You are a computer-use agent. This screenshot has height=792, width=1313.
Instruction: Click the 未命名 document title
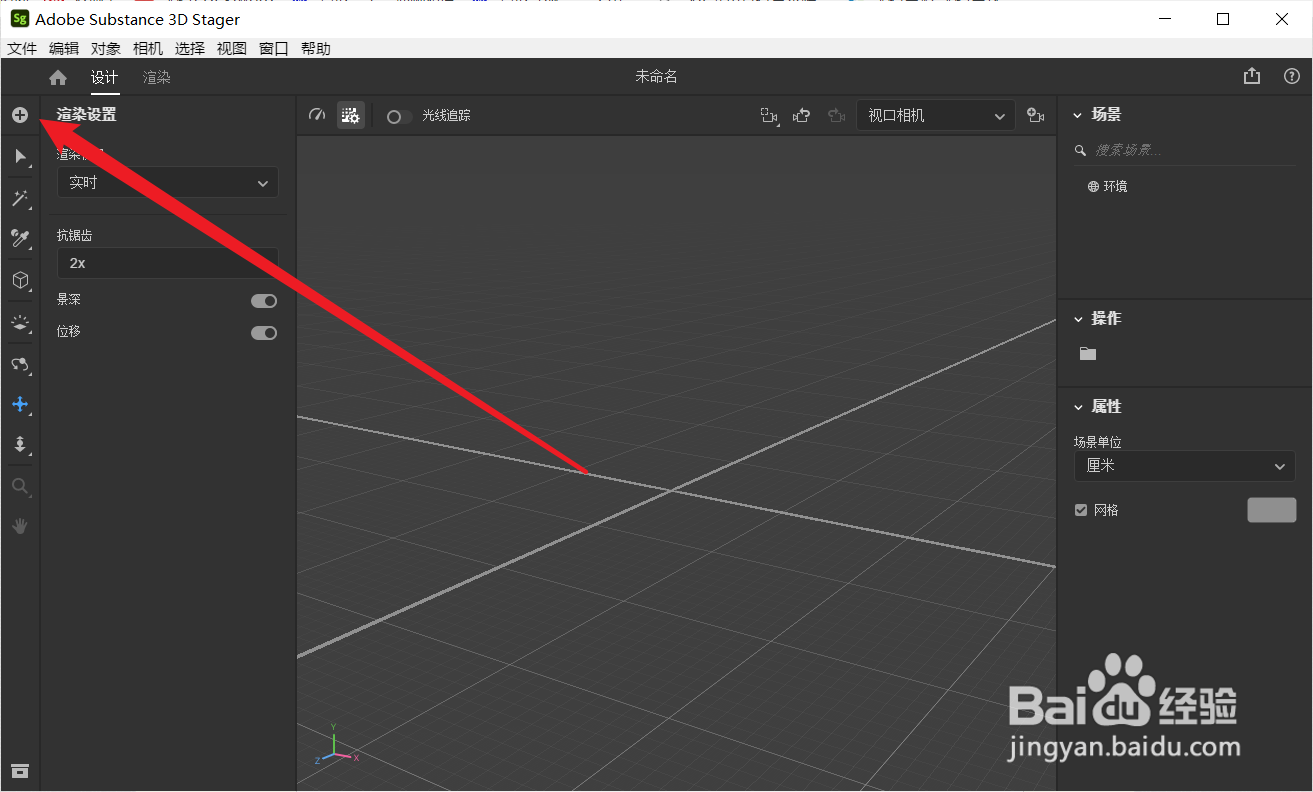pos(657,77)
